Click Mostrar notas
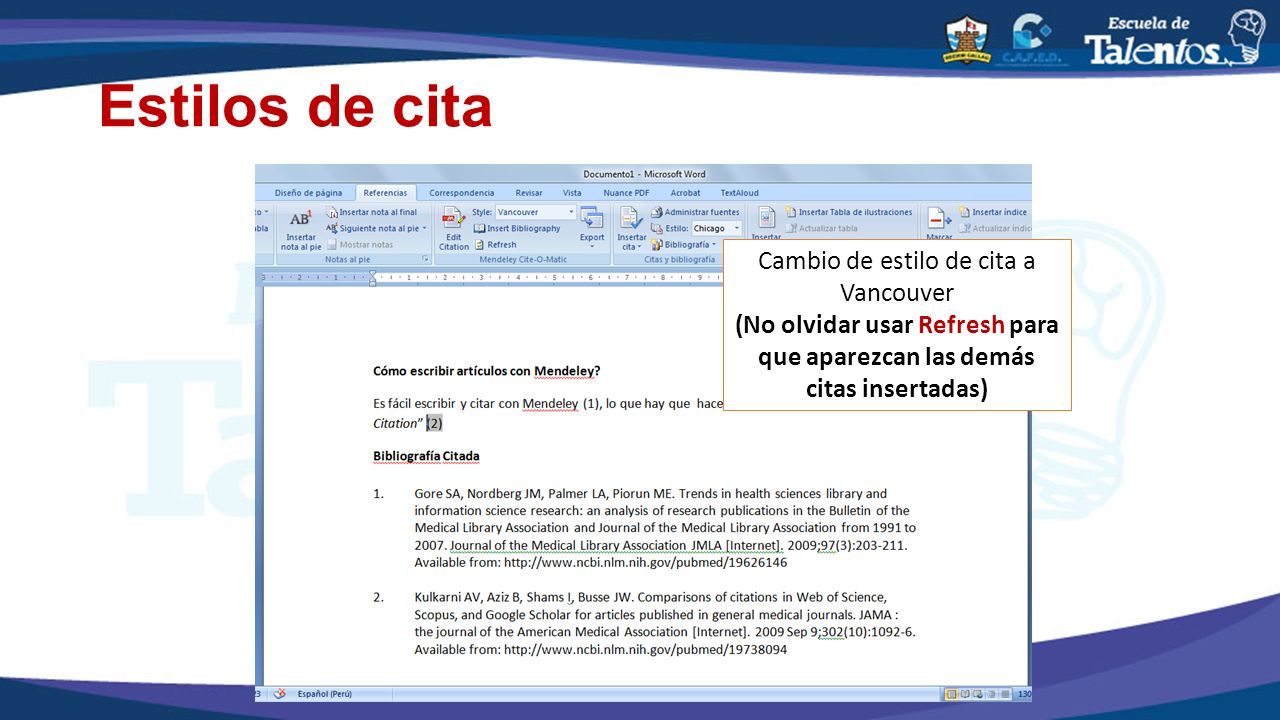This screenshot has height=720, width=1280. pos(360,244)
